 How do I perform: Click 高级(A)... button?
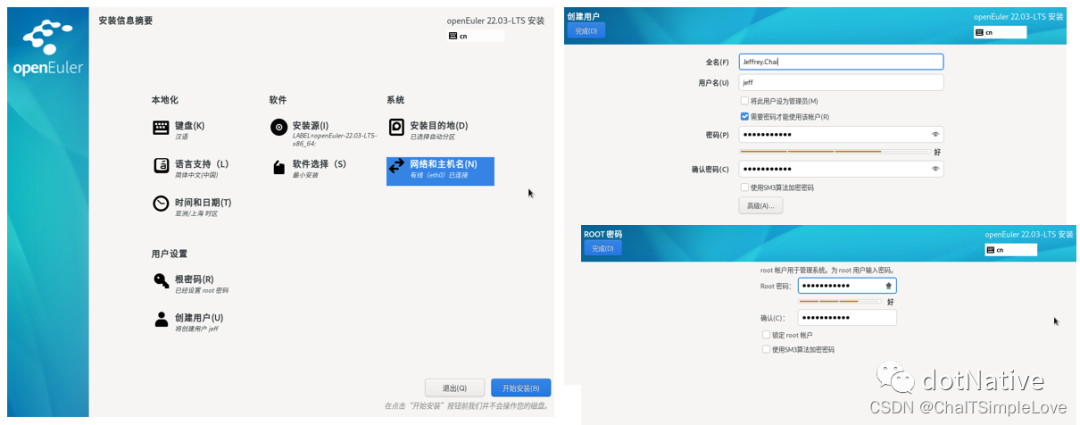[x=760, y=205]
